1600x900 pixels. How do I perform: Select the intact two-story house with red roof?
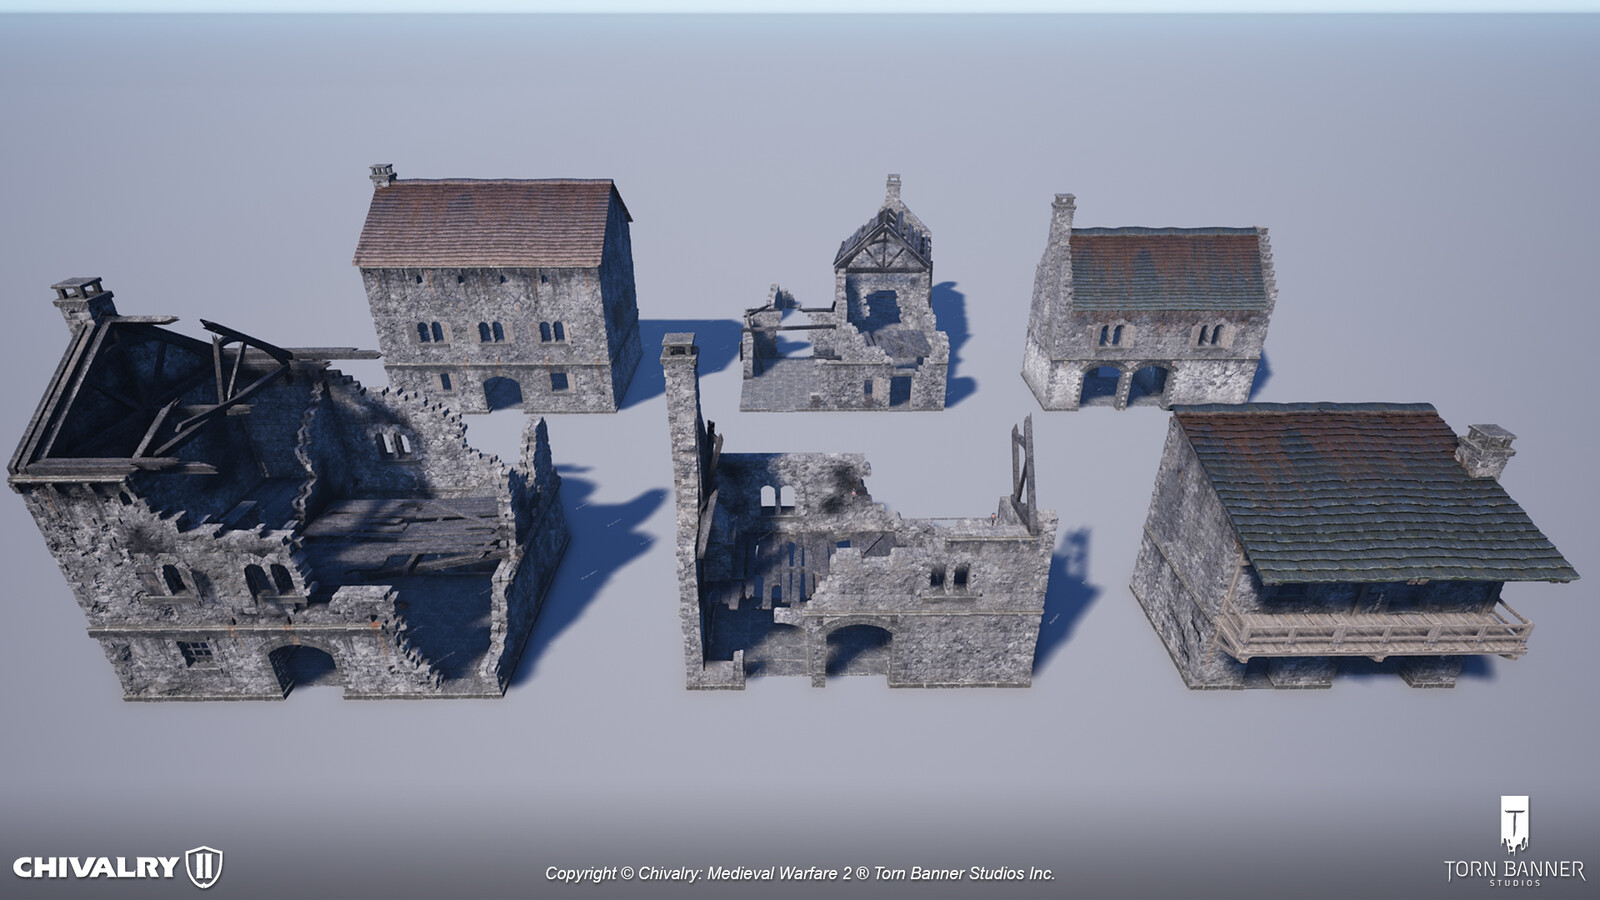pos(497,289)
